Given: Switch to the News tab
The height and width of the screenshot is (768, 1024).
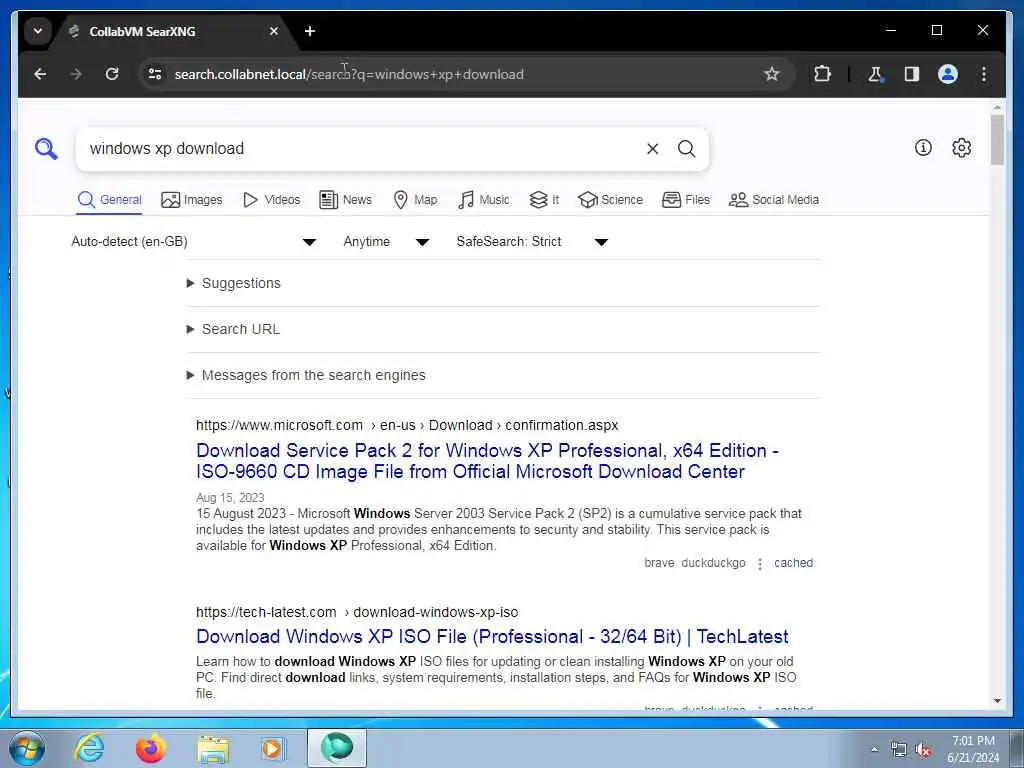Looking at the screenshot, I should coord(345,200).
